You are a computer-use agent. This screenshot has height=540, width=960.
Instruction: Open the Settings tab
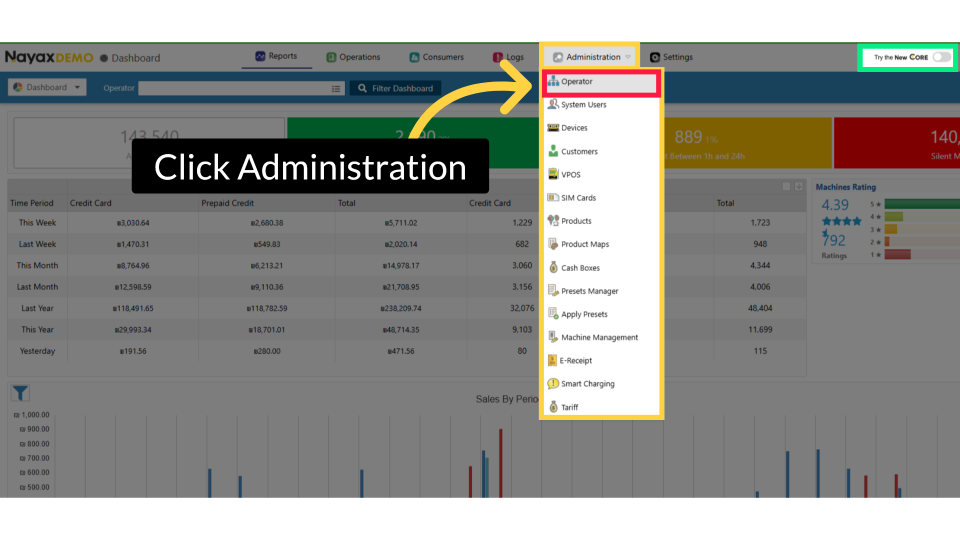tap(671, 57)
